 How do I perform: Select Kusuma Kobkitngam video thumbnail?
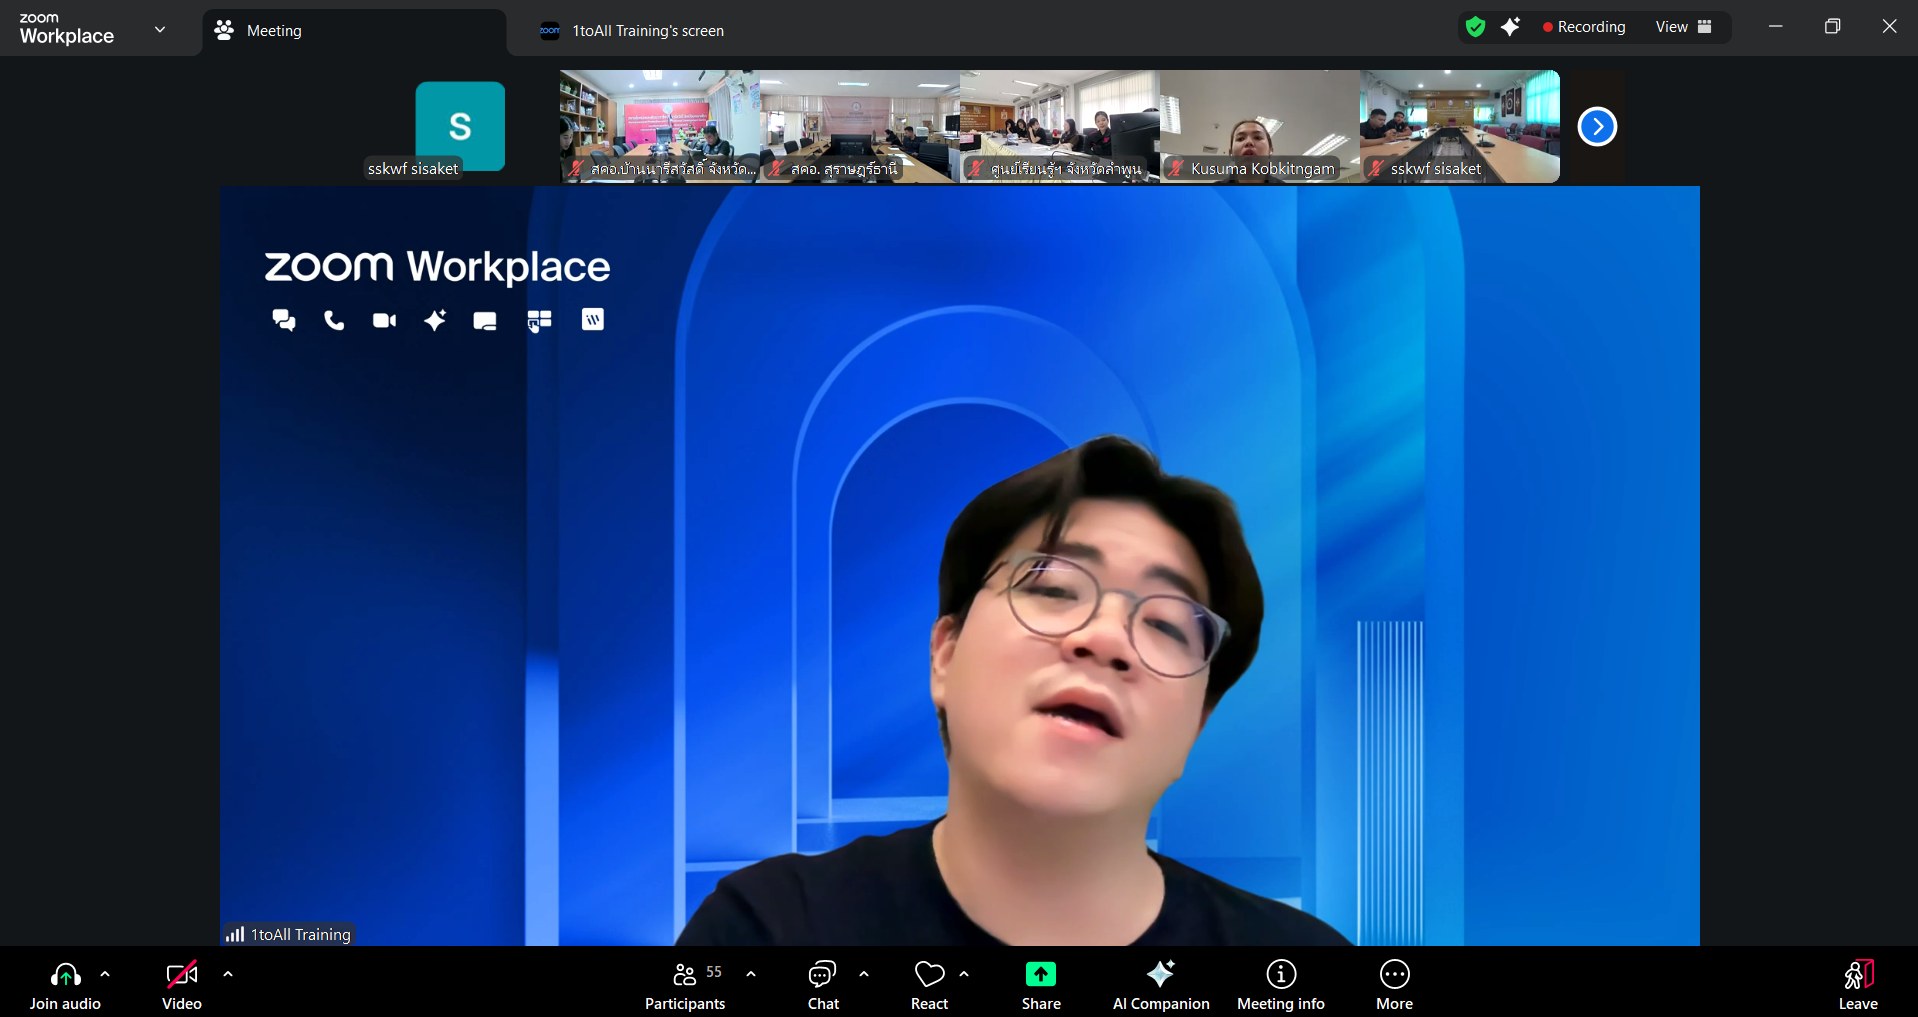point(1259,126)
